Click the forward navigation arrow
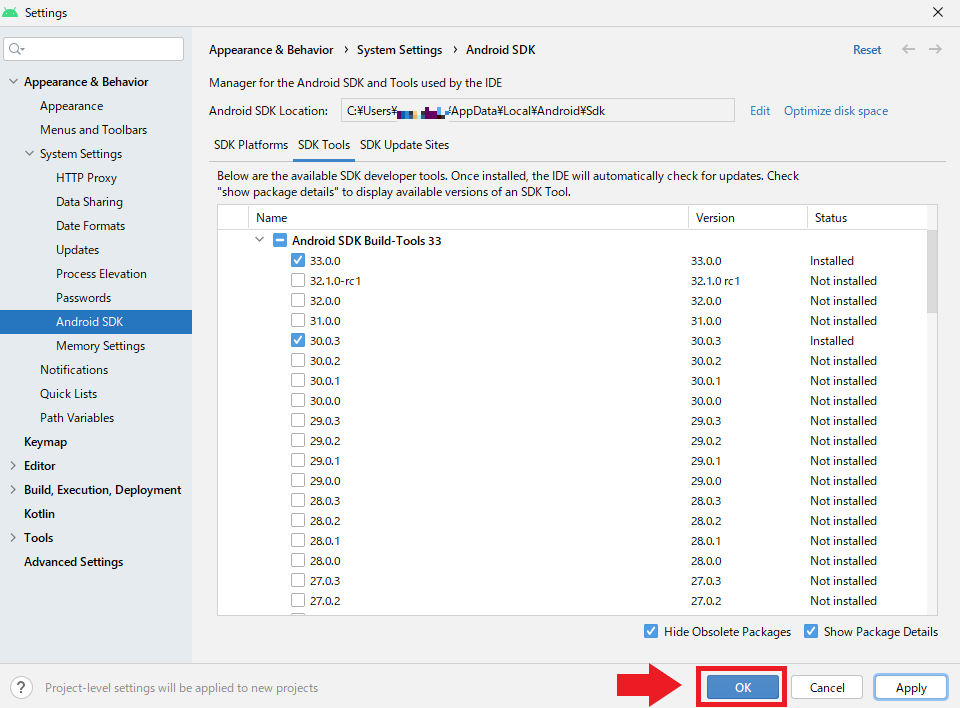960x708 pixels. point(935,50)
